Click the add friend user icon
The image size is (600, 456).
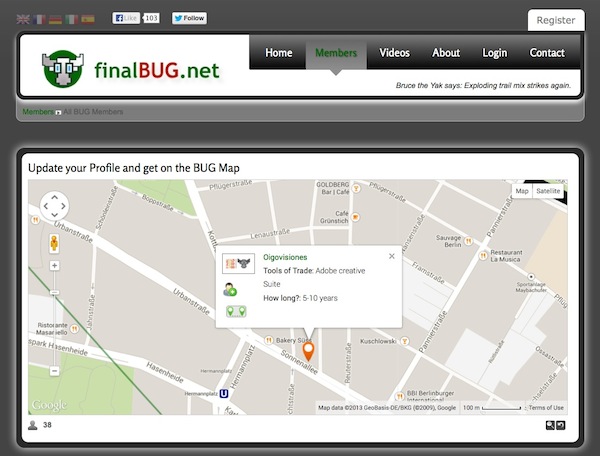pyautogui.click(x=230, y=290)
